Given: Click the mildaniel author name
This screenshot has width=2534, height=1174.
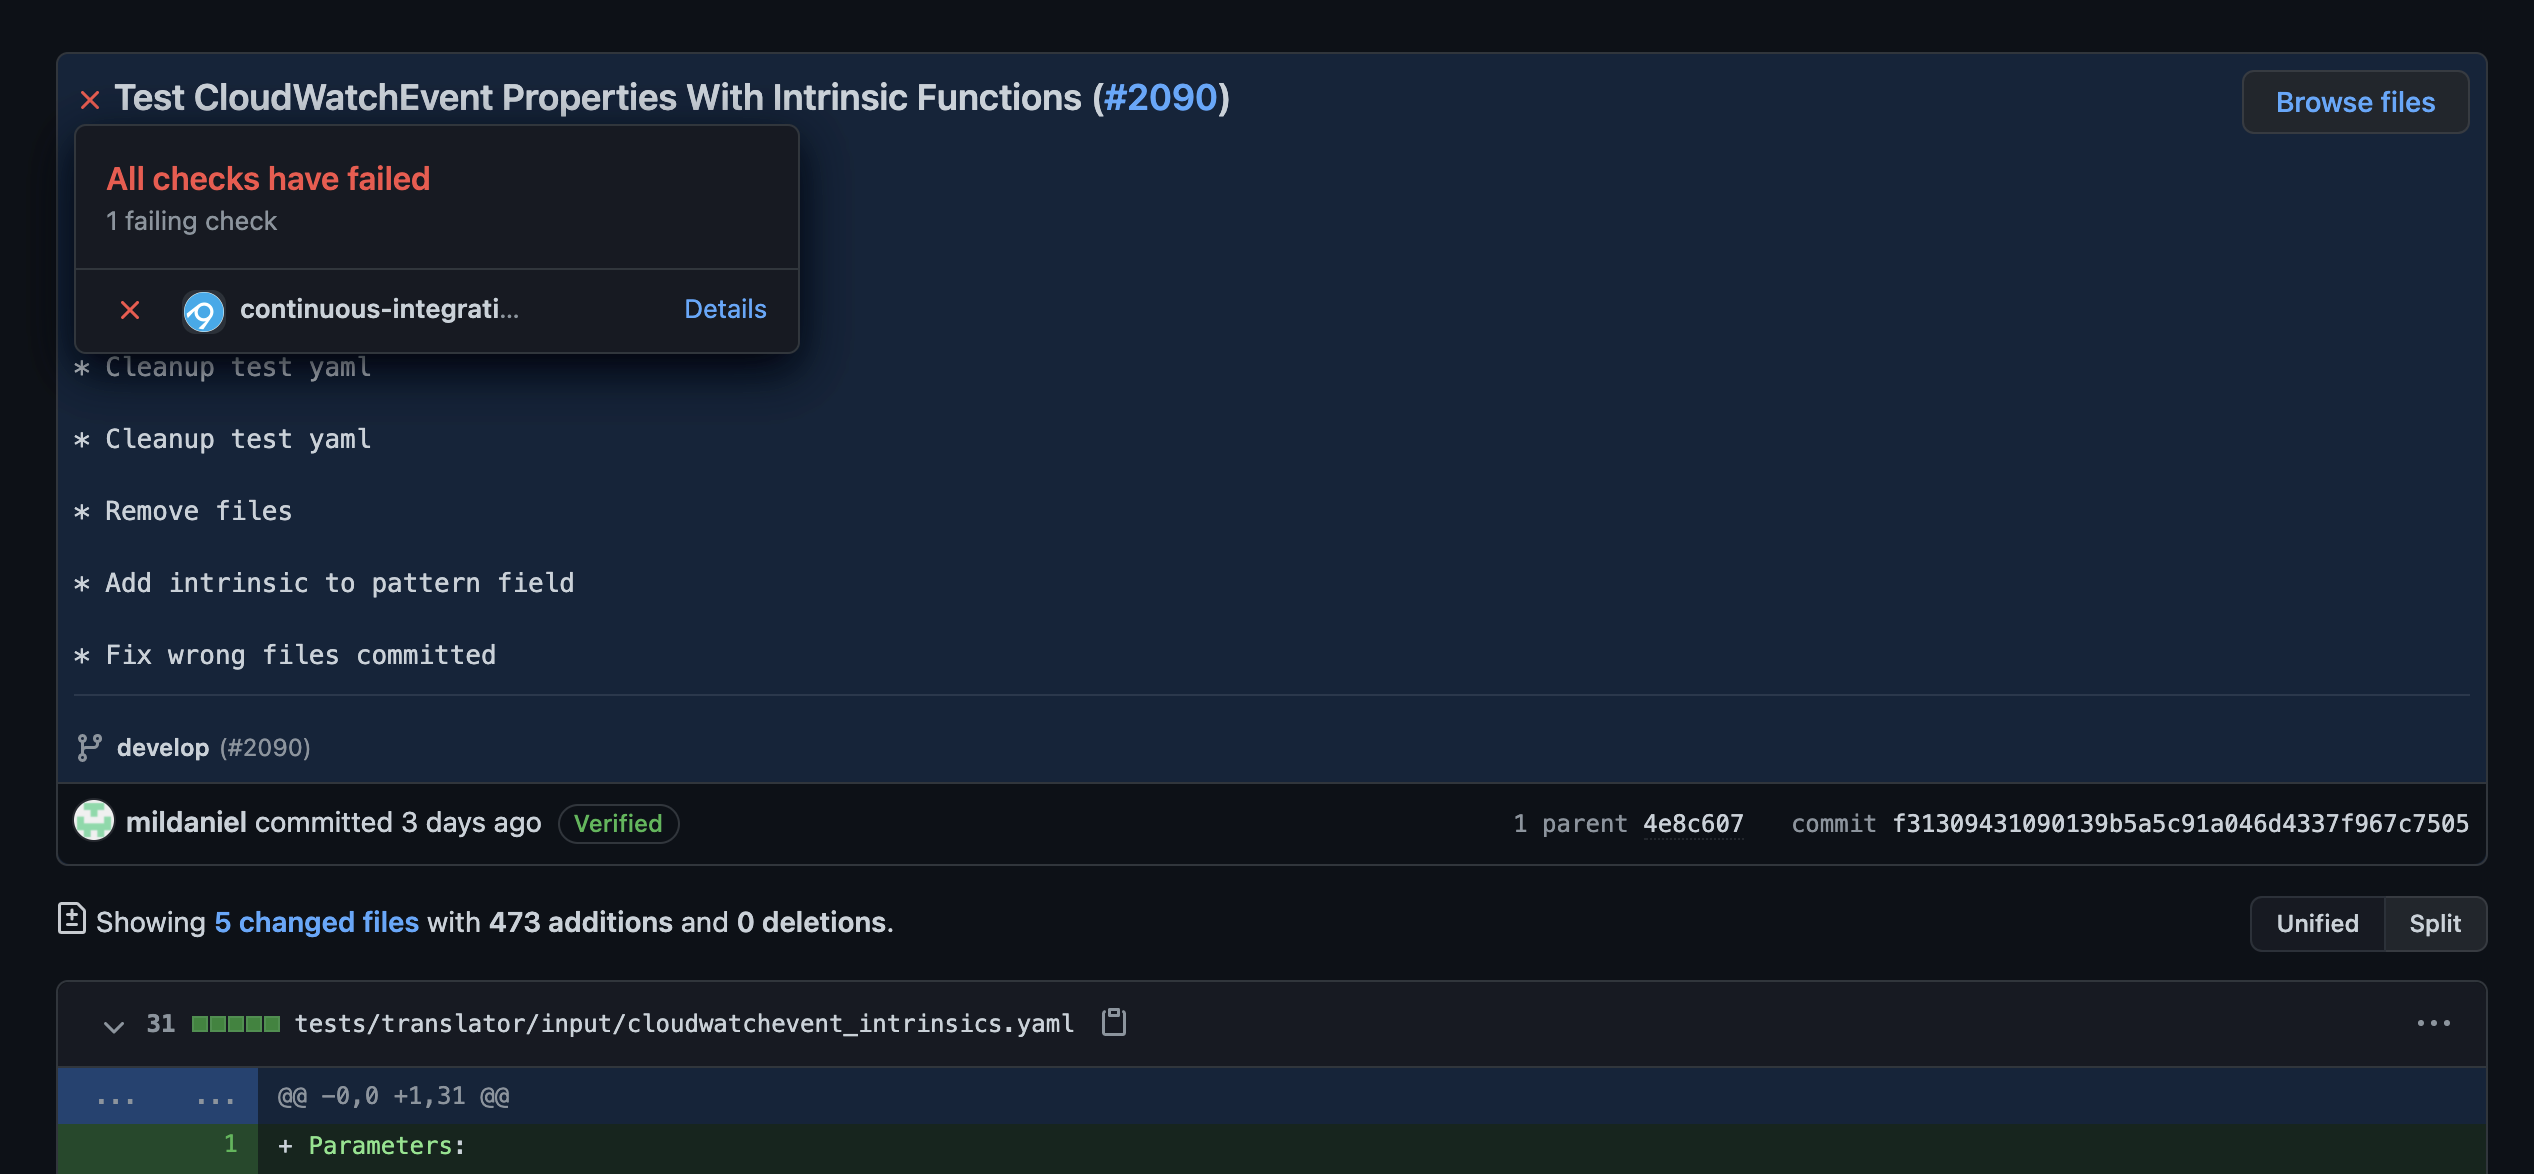Looking at the screenshot, I should click(x=186, y=822).
